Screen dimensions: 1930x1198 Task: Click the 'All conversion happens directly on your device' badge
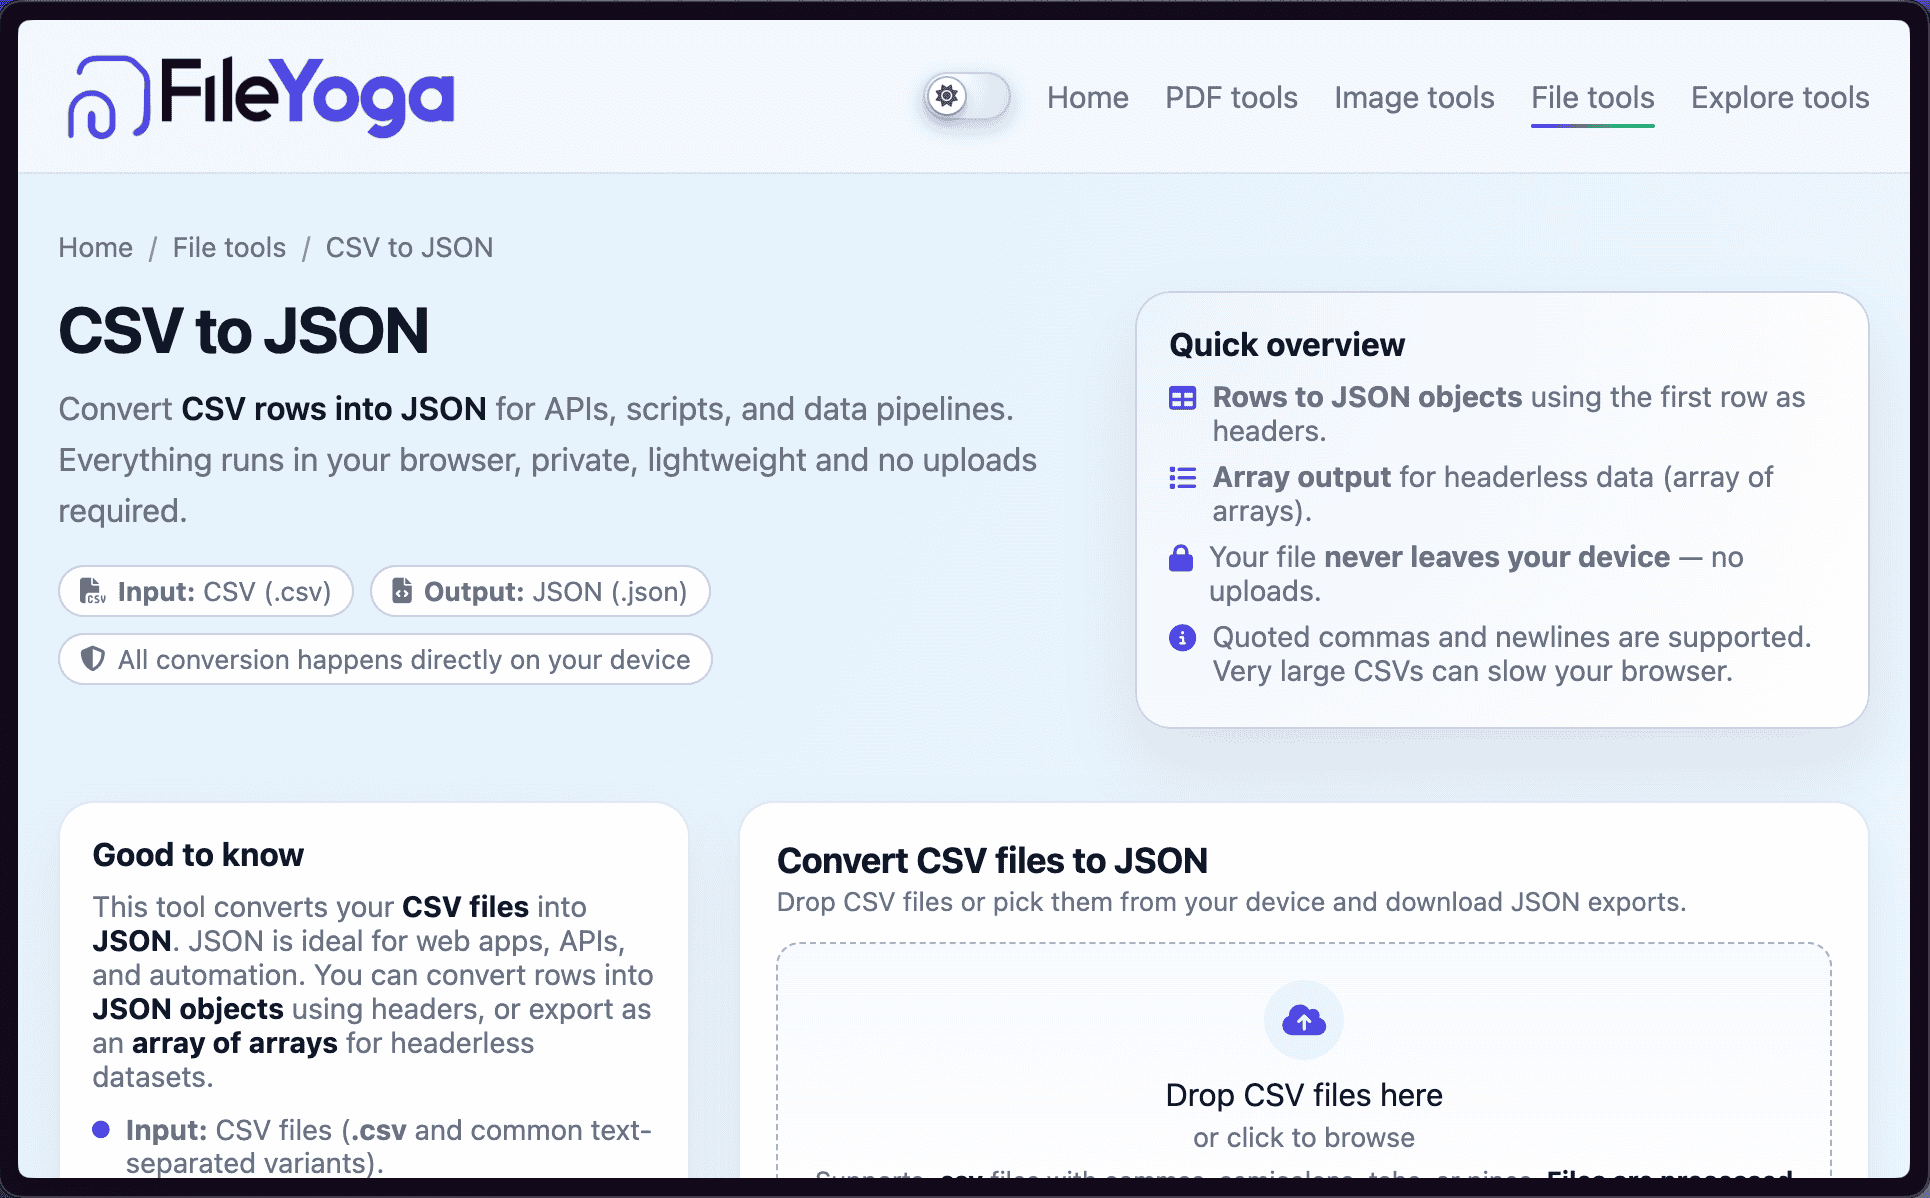(385, 659)
